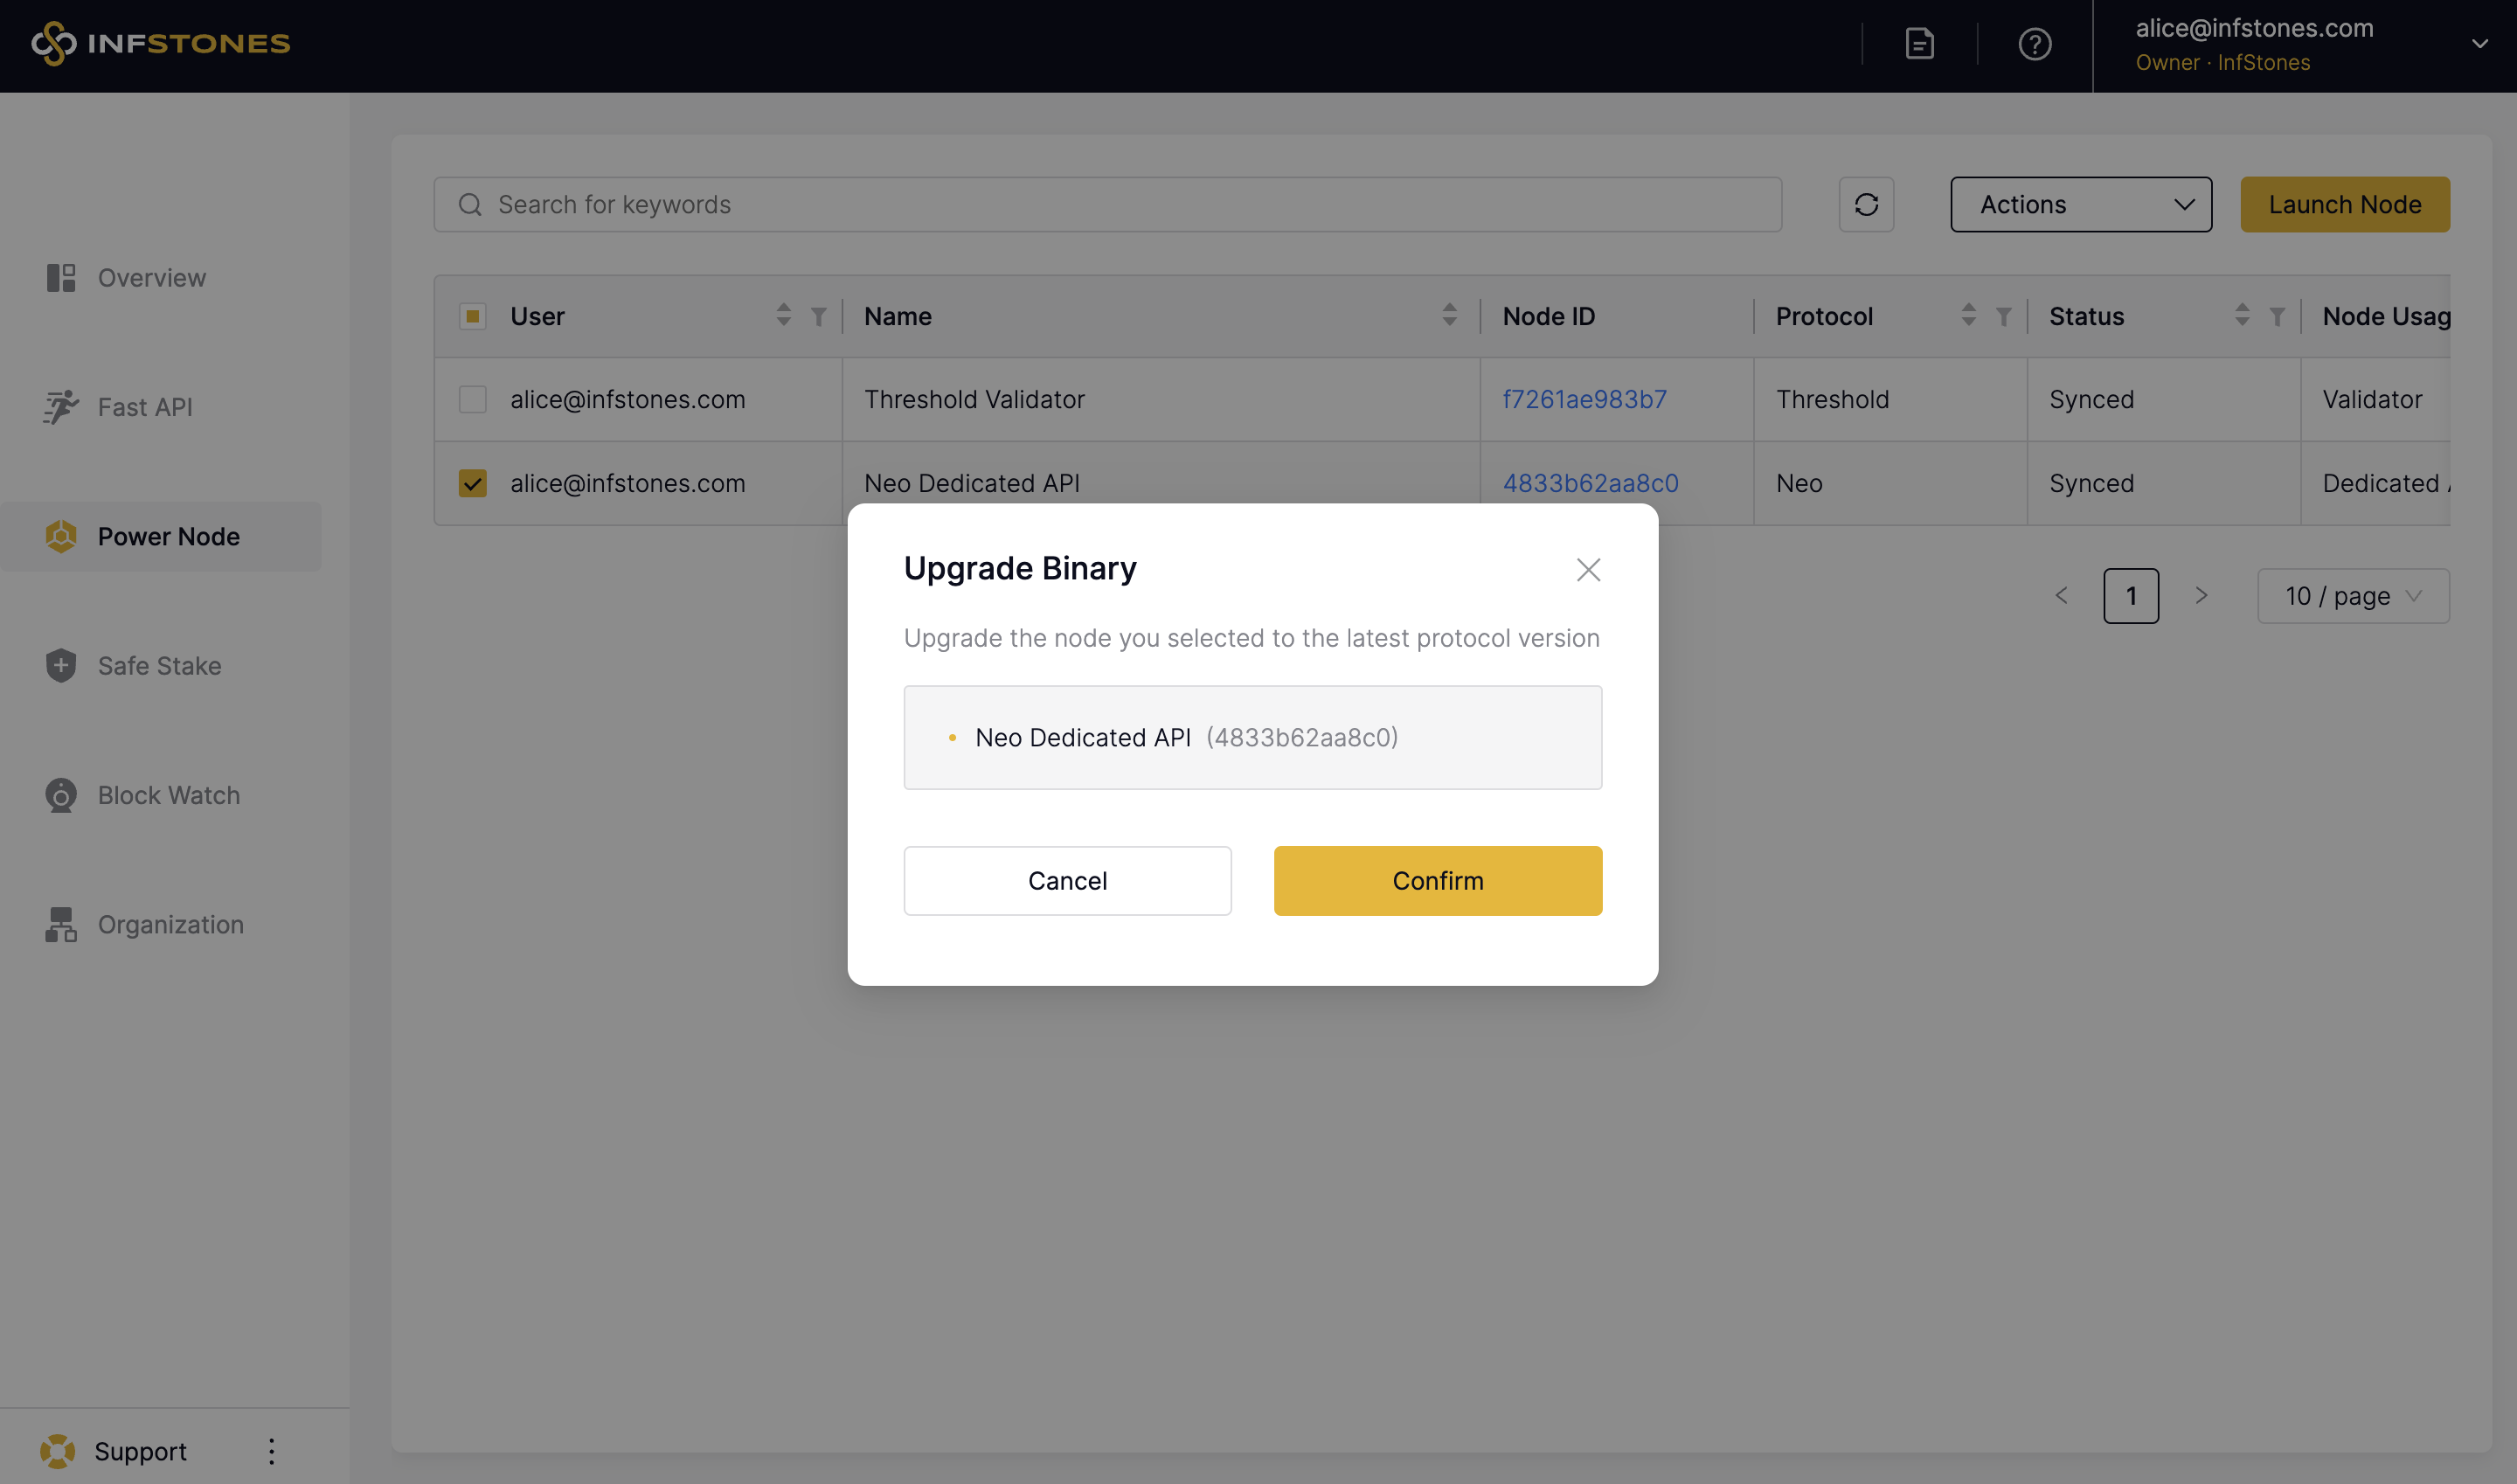Open the 10 / page size dropdown
The image size is (2517, 1484).
(x=2352, y=596)
